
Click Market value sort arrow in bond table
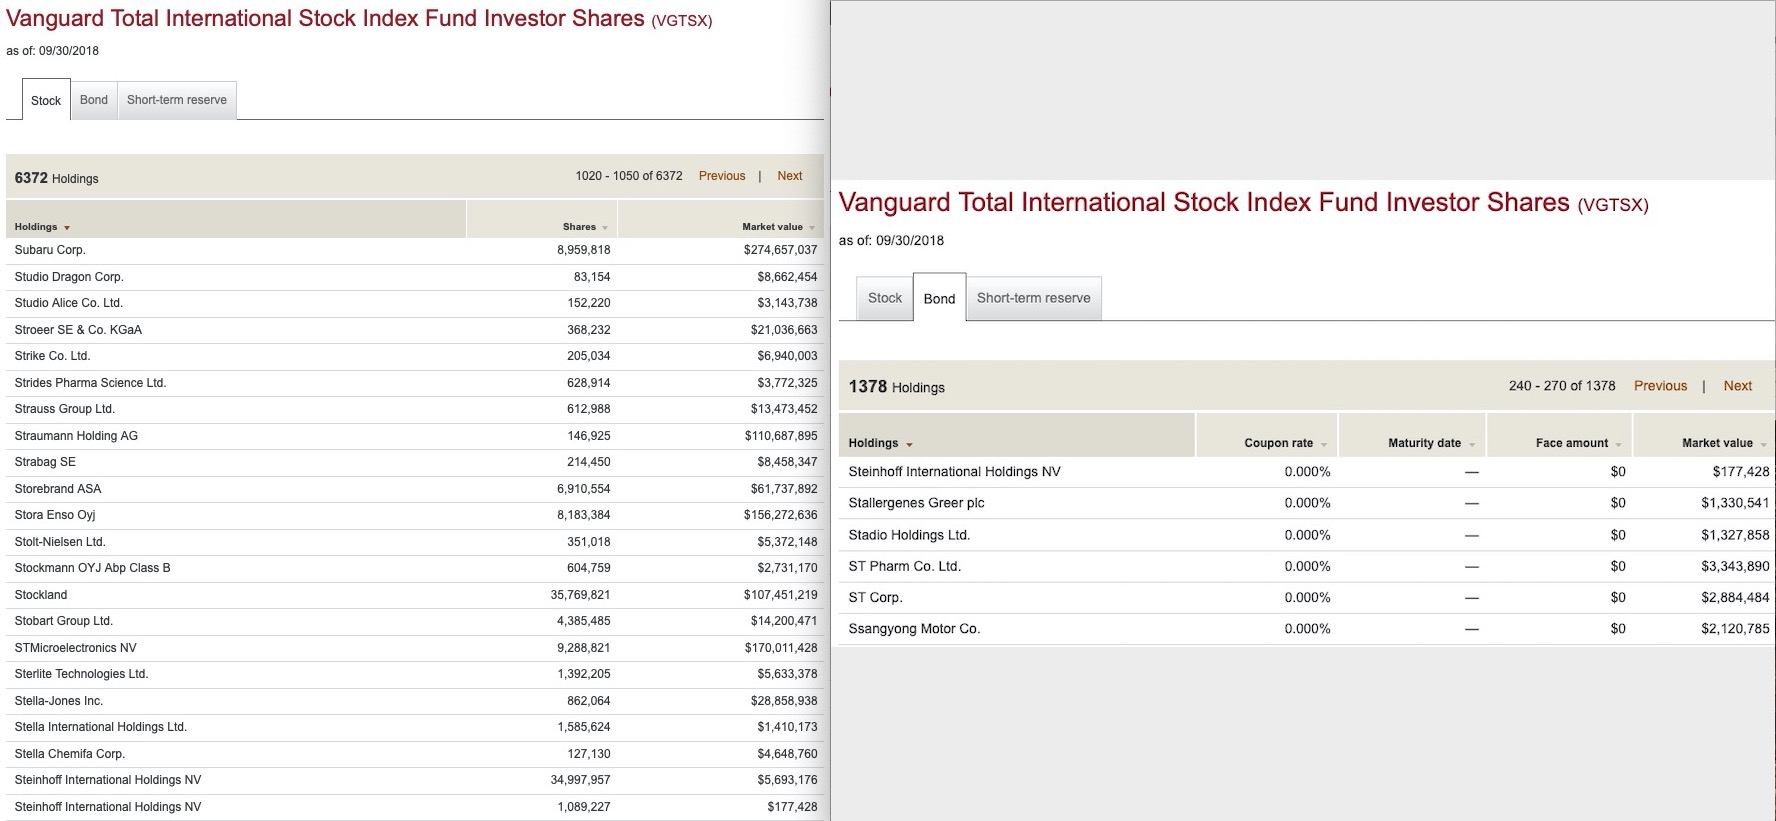(x=1764, y=444)
